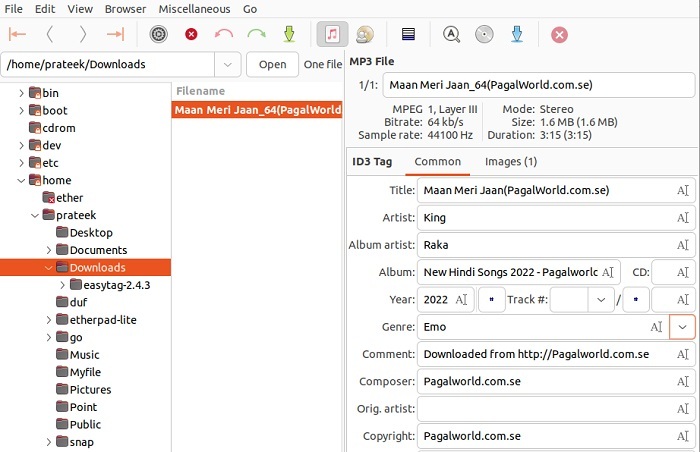Expand the Documents folder

coord(49,250)
